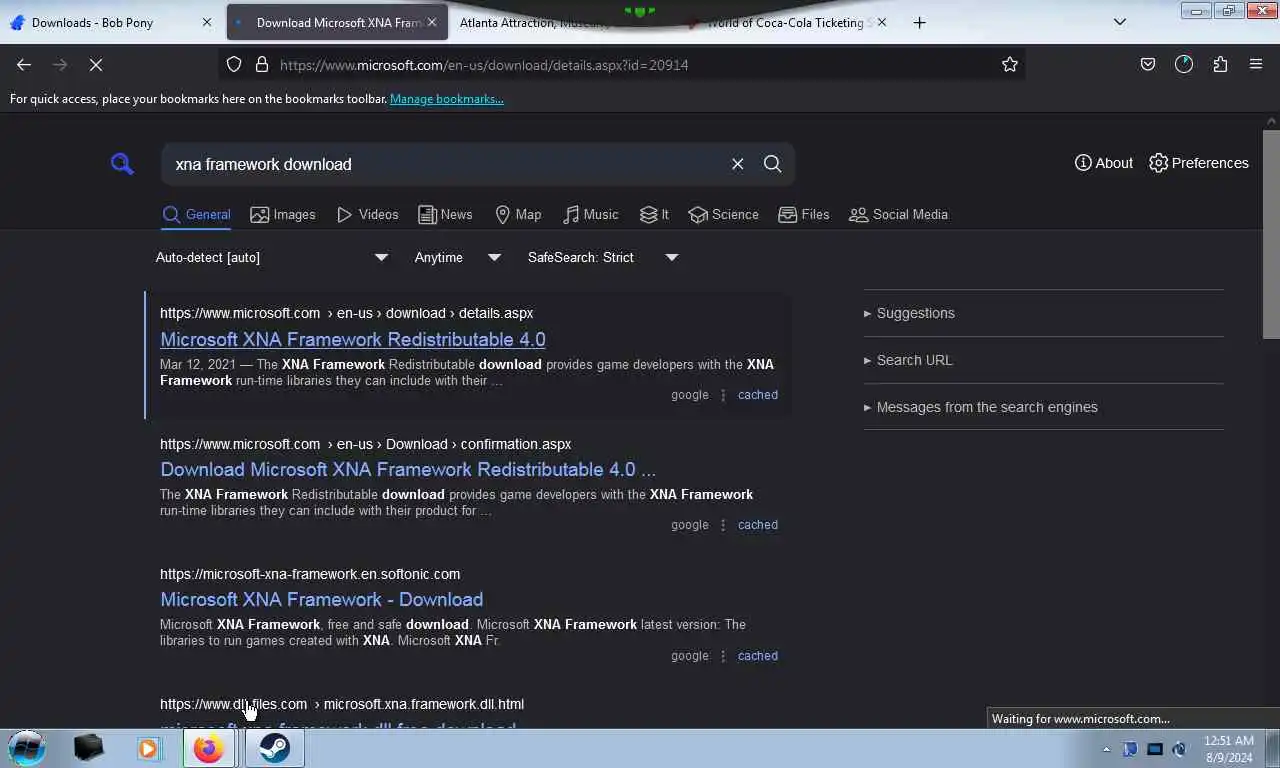
Task: Select the News search category
Action: click(445, 214)
